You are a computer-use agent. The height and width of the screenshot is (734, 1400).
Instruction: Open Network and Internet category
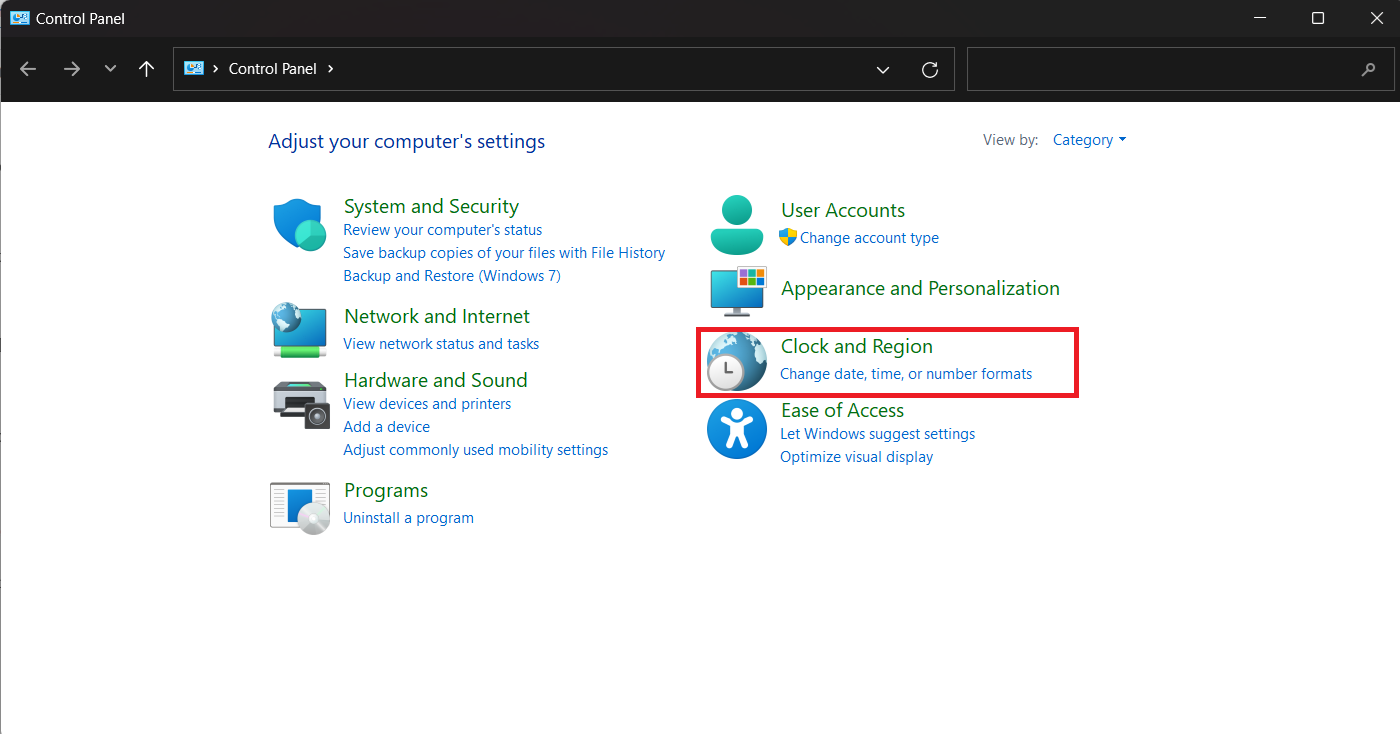pyautogui.click(x=437, y=316)
